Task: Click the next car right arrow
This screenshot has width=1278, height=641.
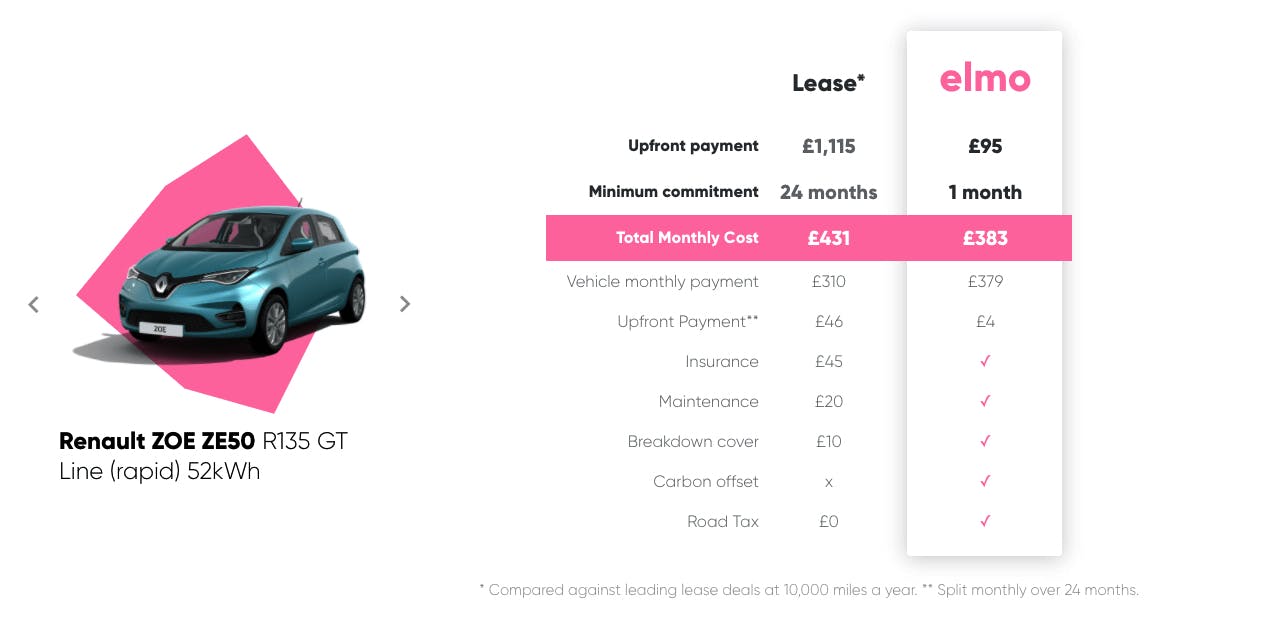Action: (x=405, y=304)
